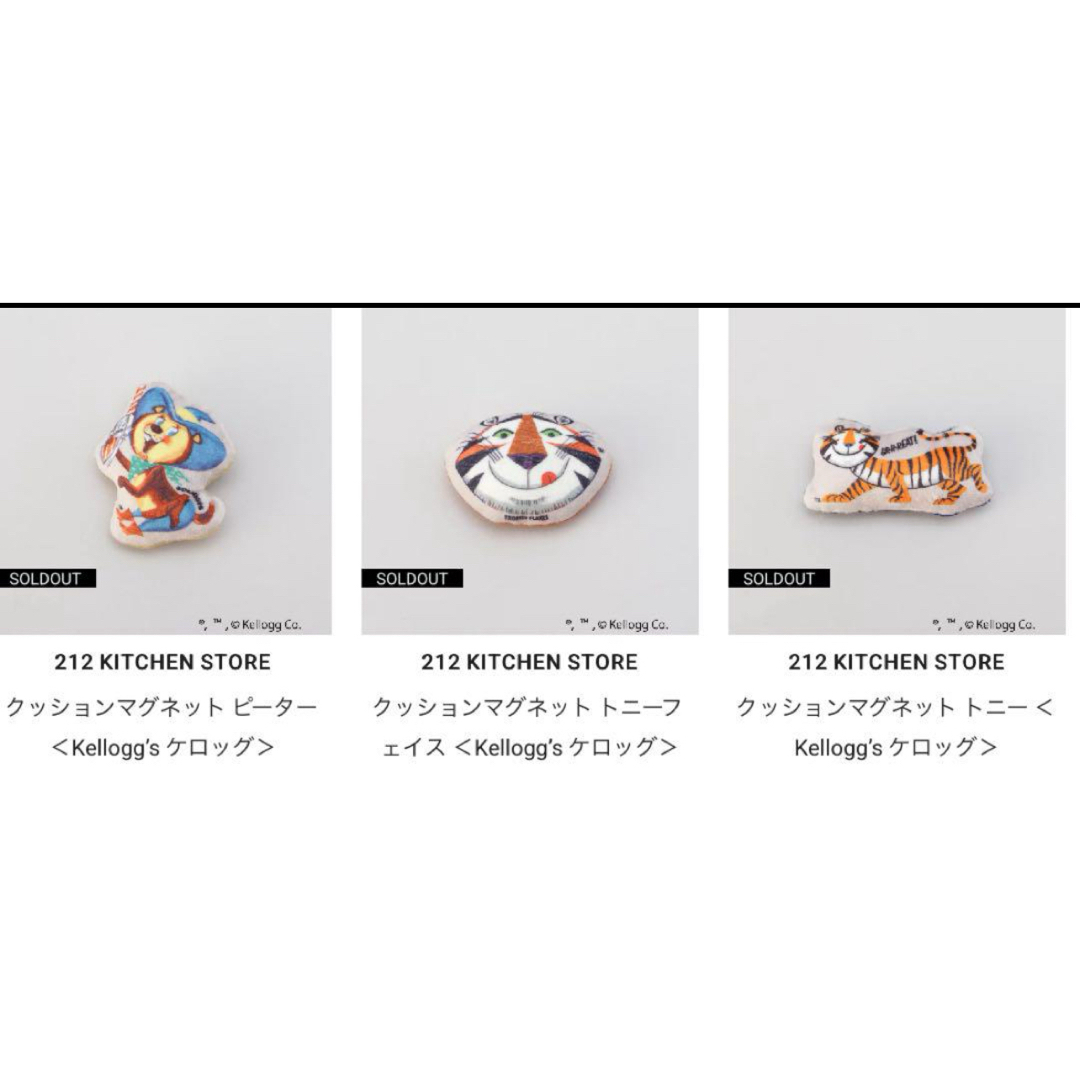Click ェイス <Kellogg's ケロッグ> text line

click(x=529, y=747)
